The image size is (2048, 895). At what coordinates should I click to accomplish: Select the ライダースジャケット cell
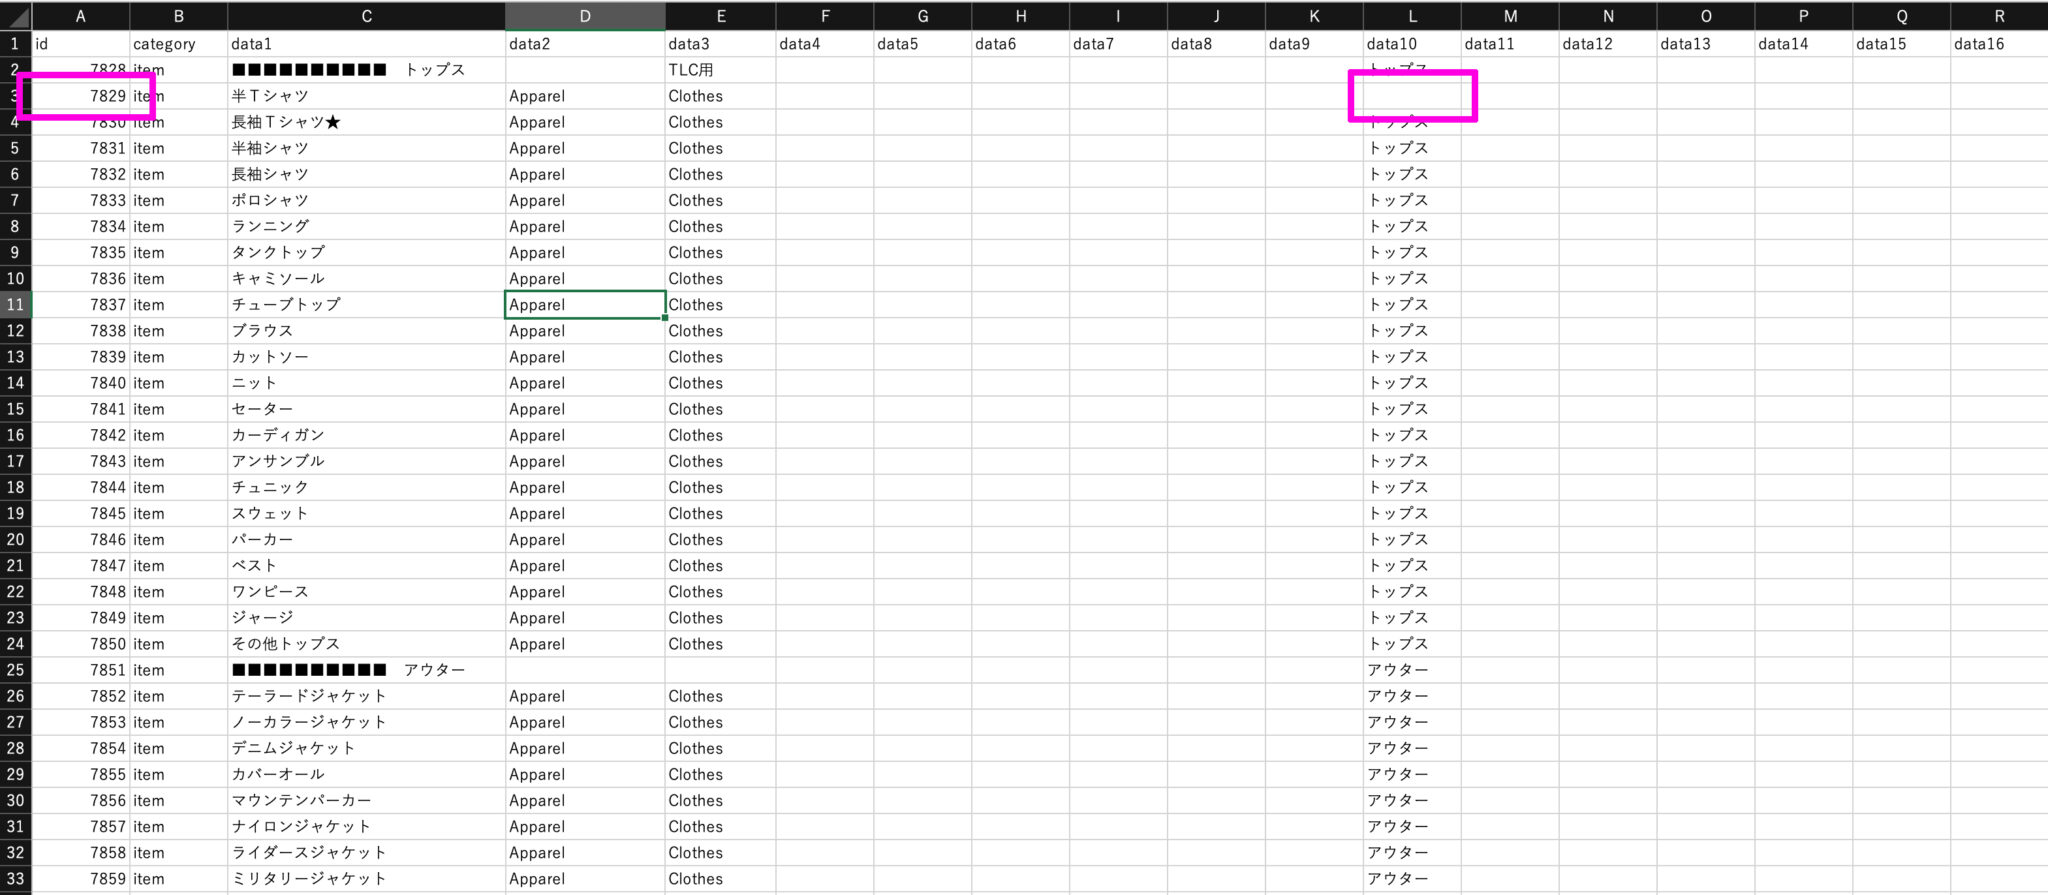(366, 853)
